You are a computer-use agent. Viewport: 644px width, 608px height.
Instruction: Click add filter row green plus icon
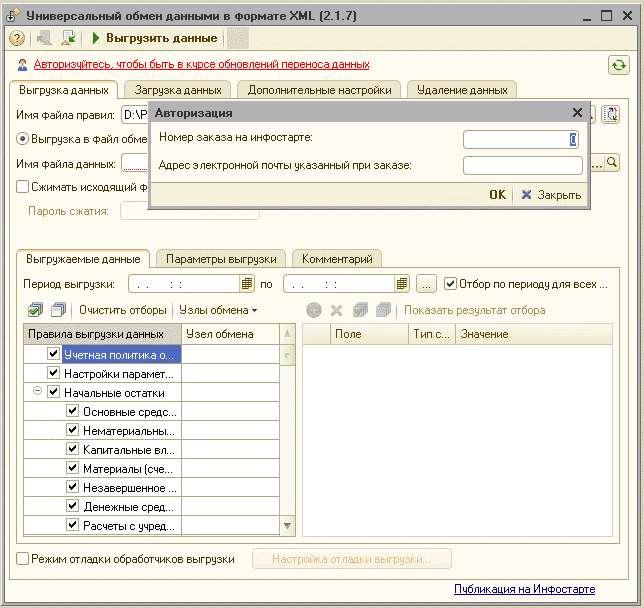314,310
